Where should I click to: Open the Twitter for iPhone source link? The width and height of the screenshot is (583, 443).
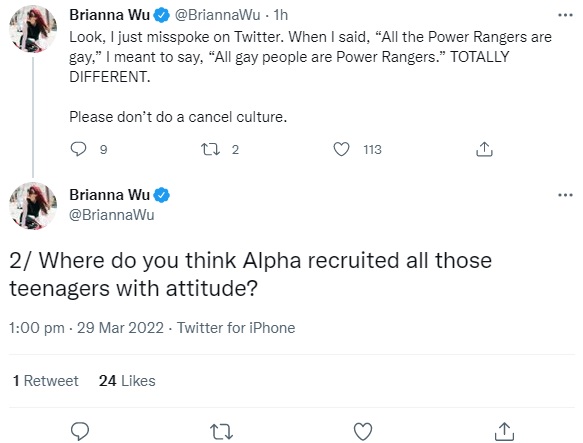[x=236, y=328]
